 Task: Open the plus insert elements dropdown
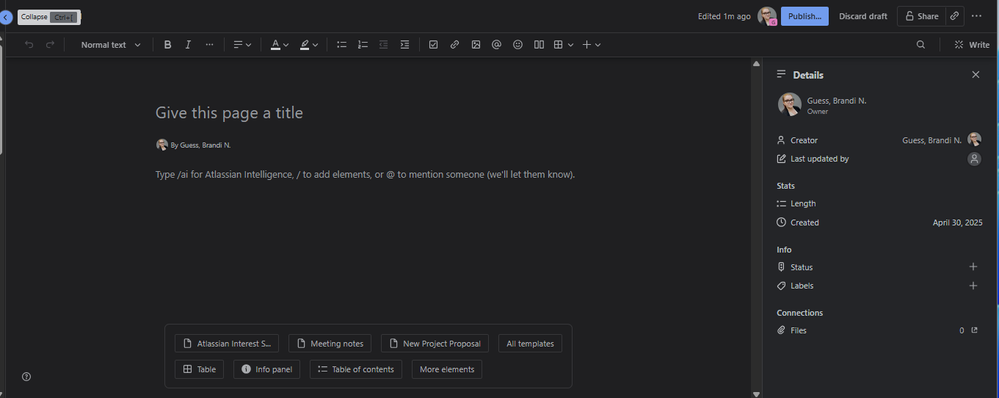pyautogui.click(x=592, y=45)
